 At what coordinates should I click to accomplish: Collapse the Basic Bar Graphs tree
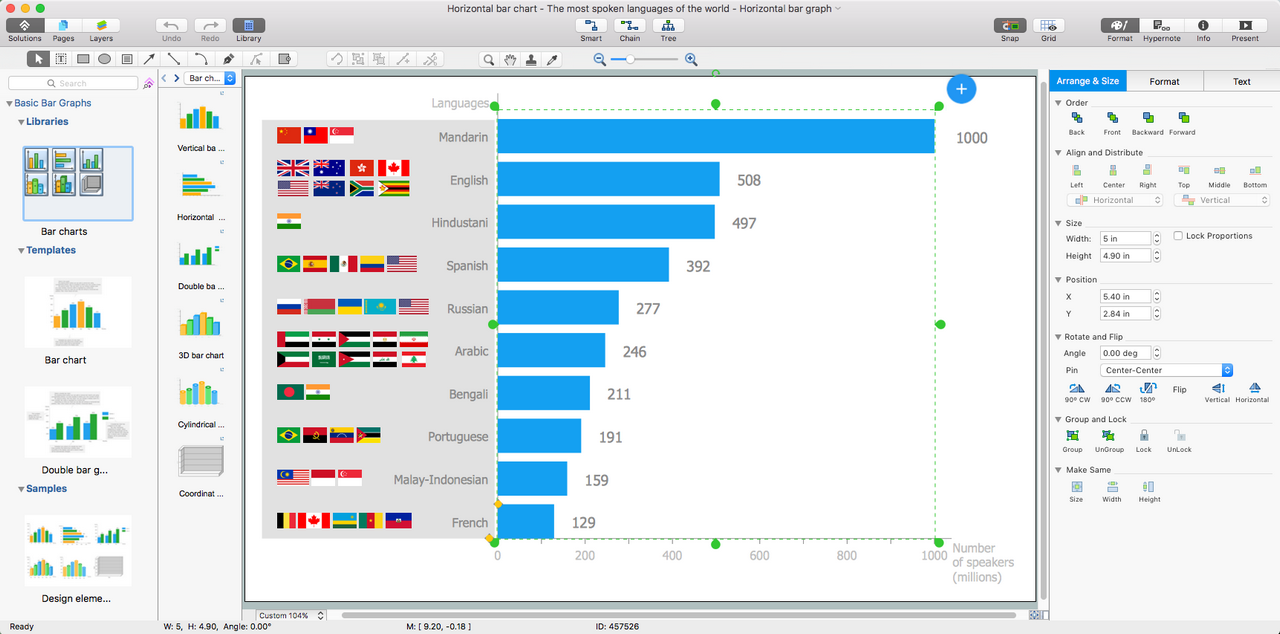pyautogui.click(x=9, y=103)
